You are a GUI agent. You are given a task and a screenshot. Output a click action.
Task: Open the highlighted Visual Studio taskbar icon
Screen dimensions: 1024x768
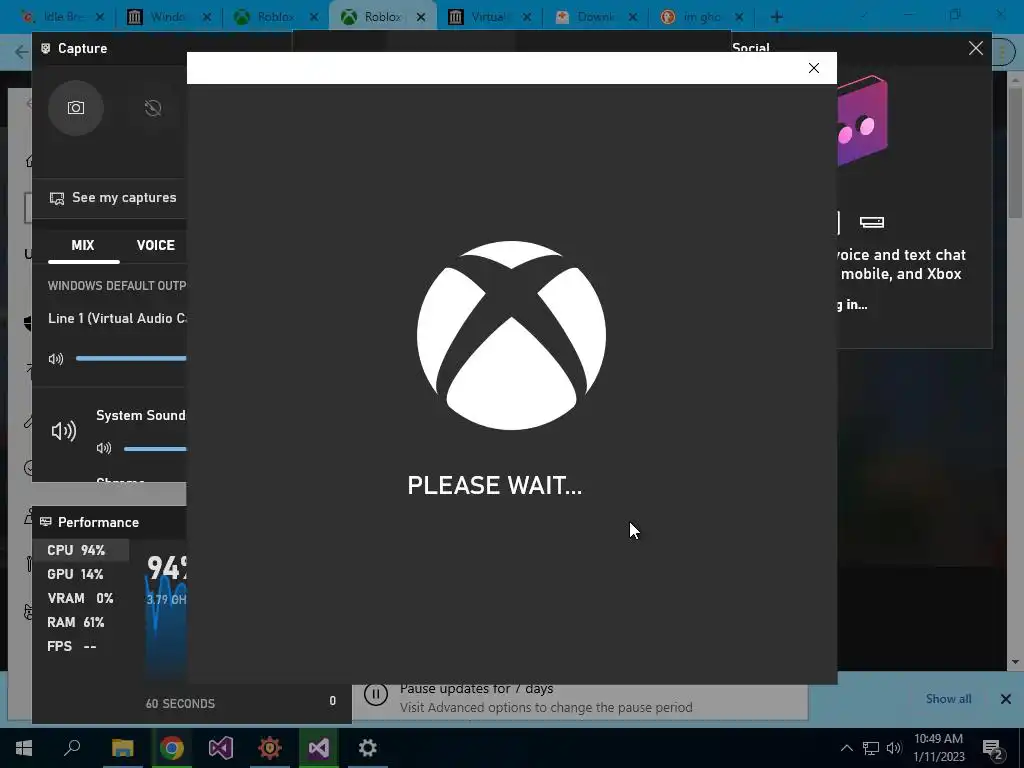point(319,748)
